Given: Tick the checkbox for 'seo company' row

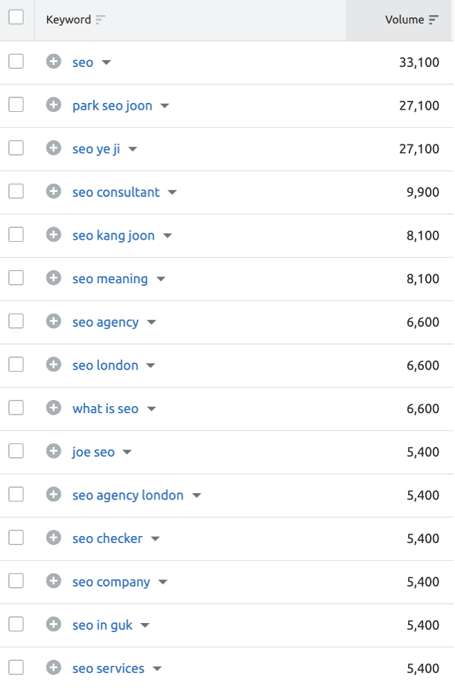Looking at the screenshot, I should point(16,581).
